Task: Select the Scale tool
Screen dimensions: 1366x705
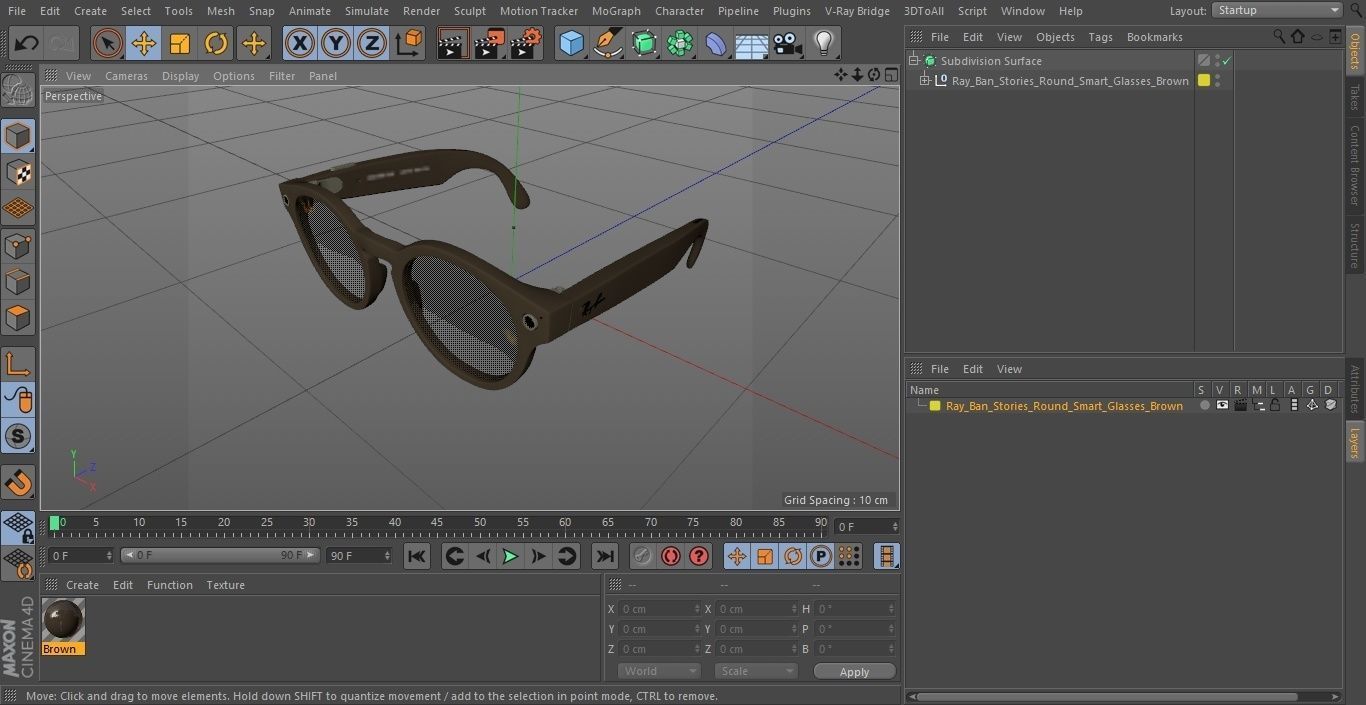Action: (x=180, y=44)
